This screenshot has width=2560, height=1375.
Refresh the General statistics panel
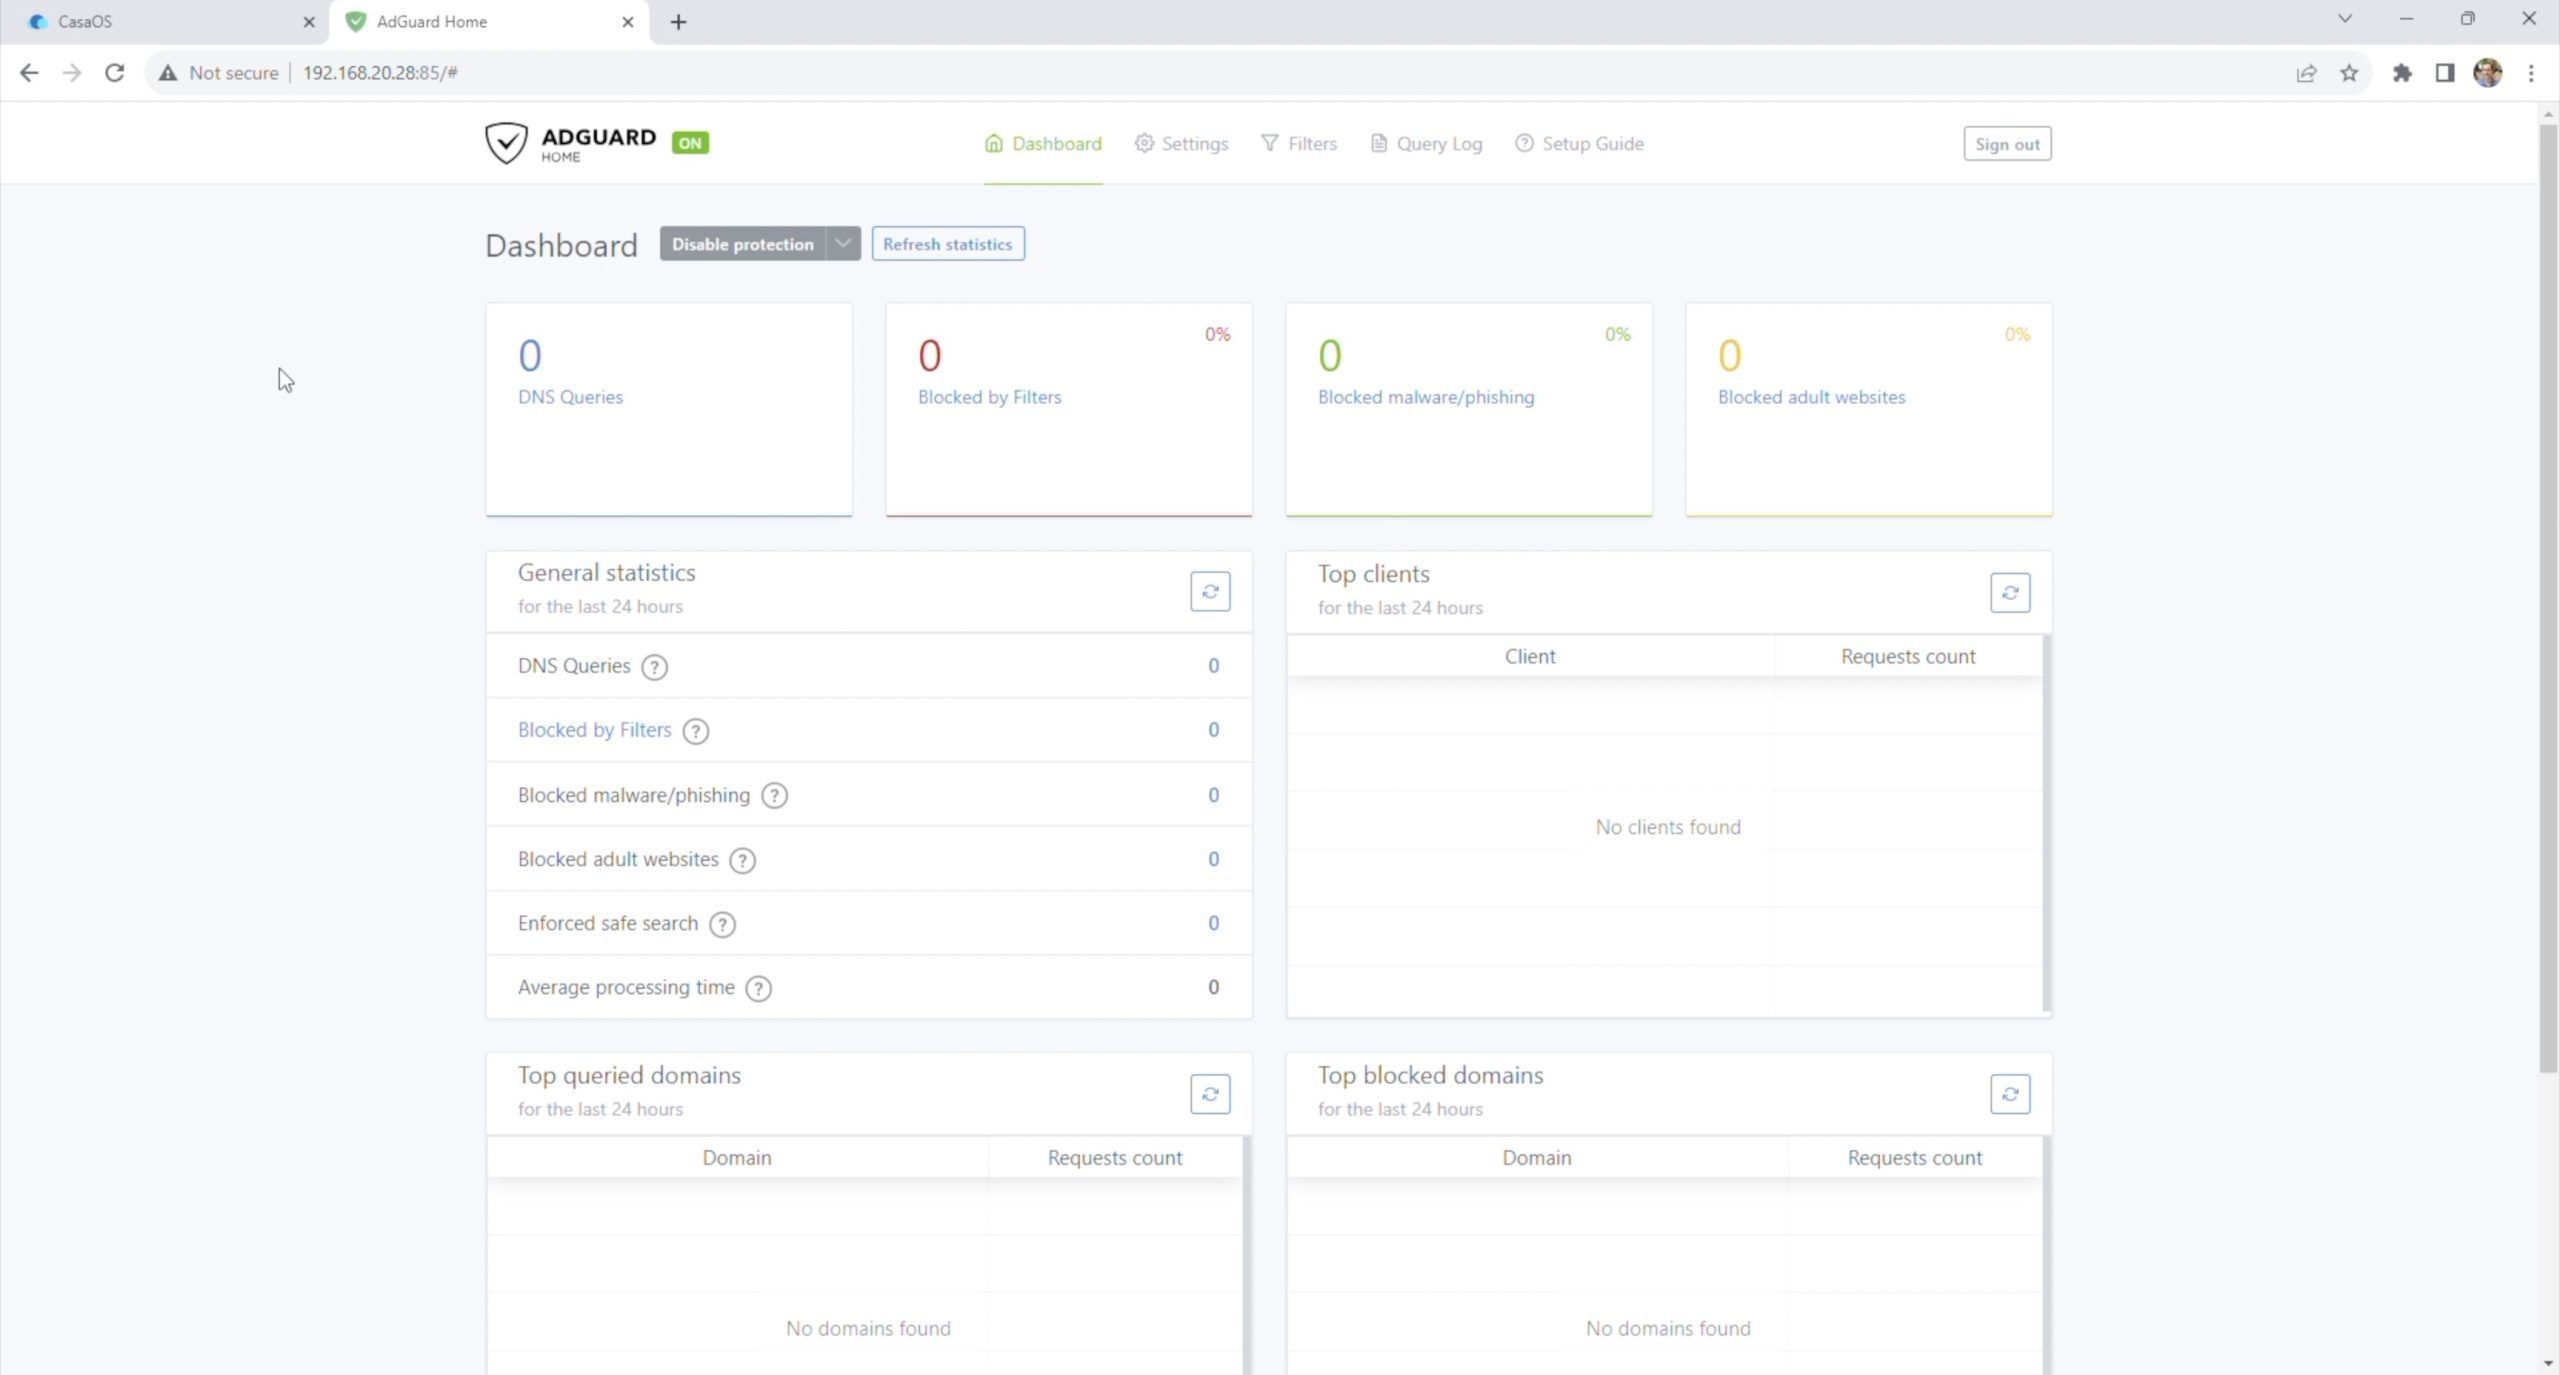pyautogui.click(x=1209, y=592)
